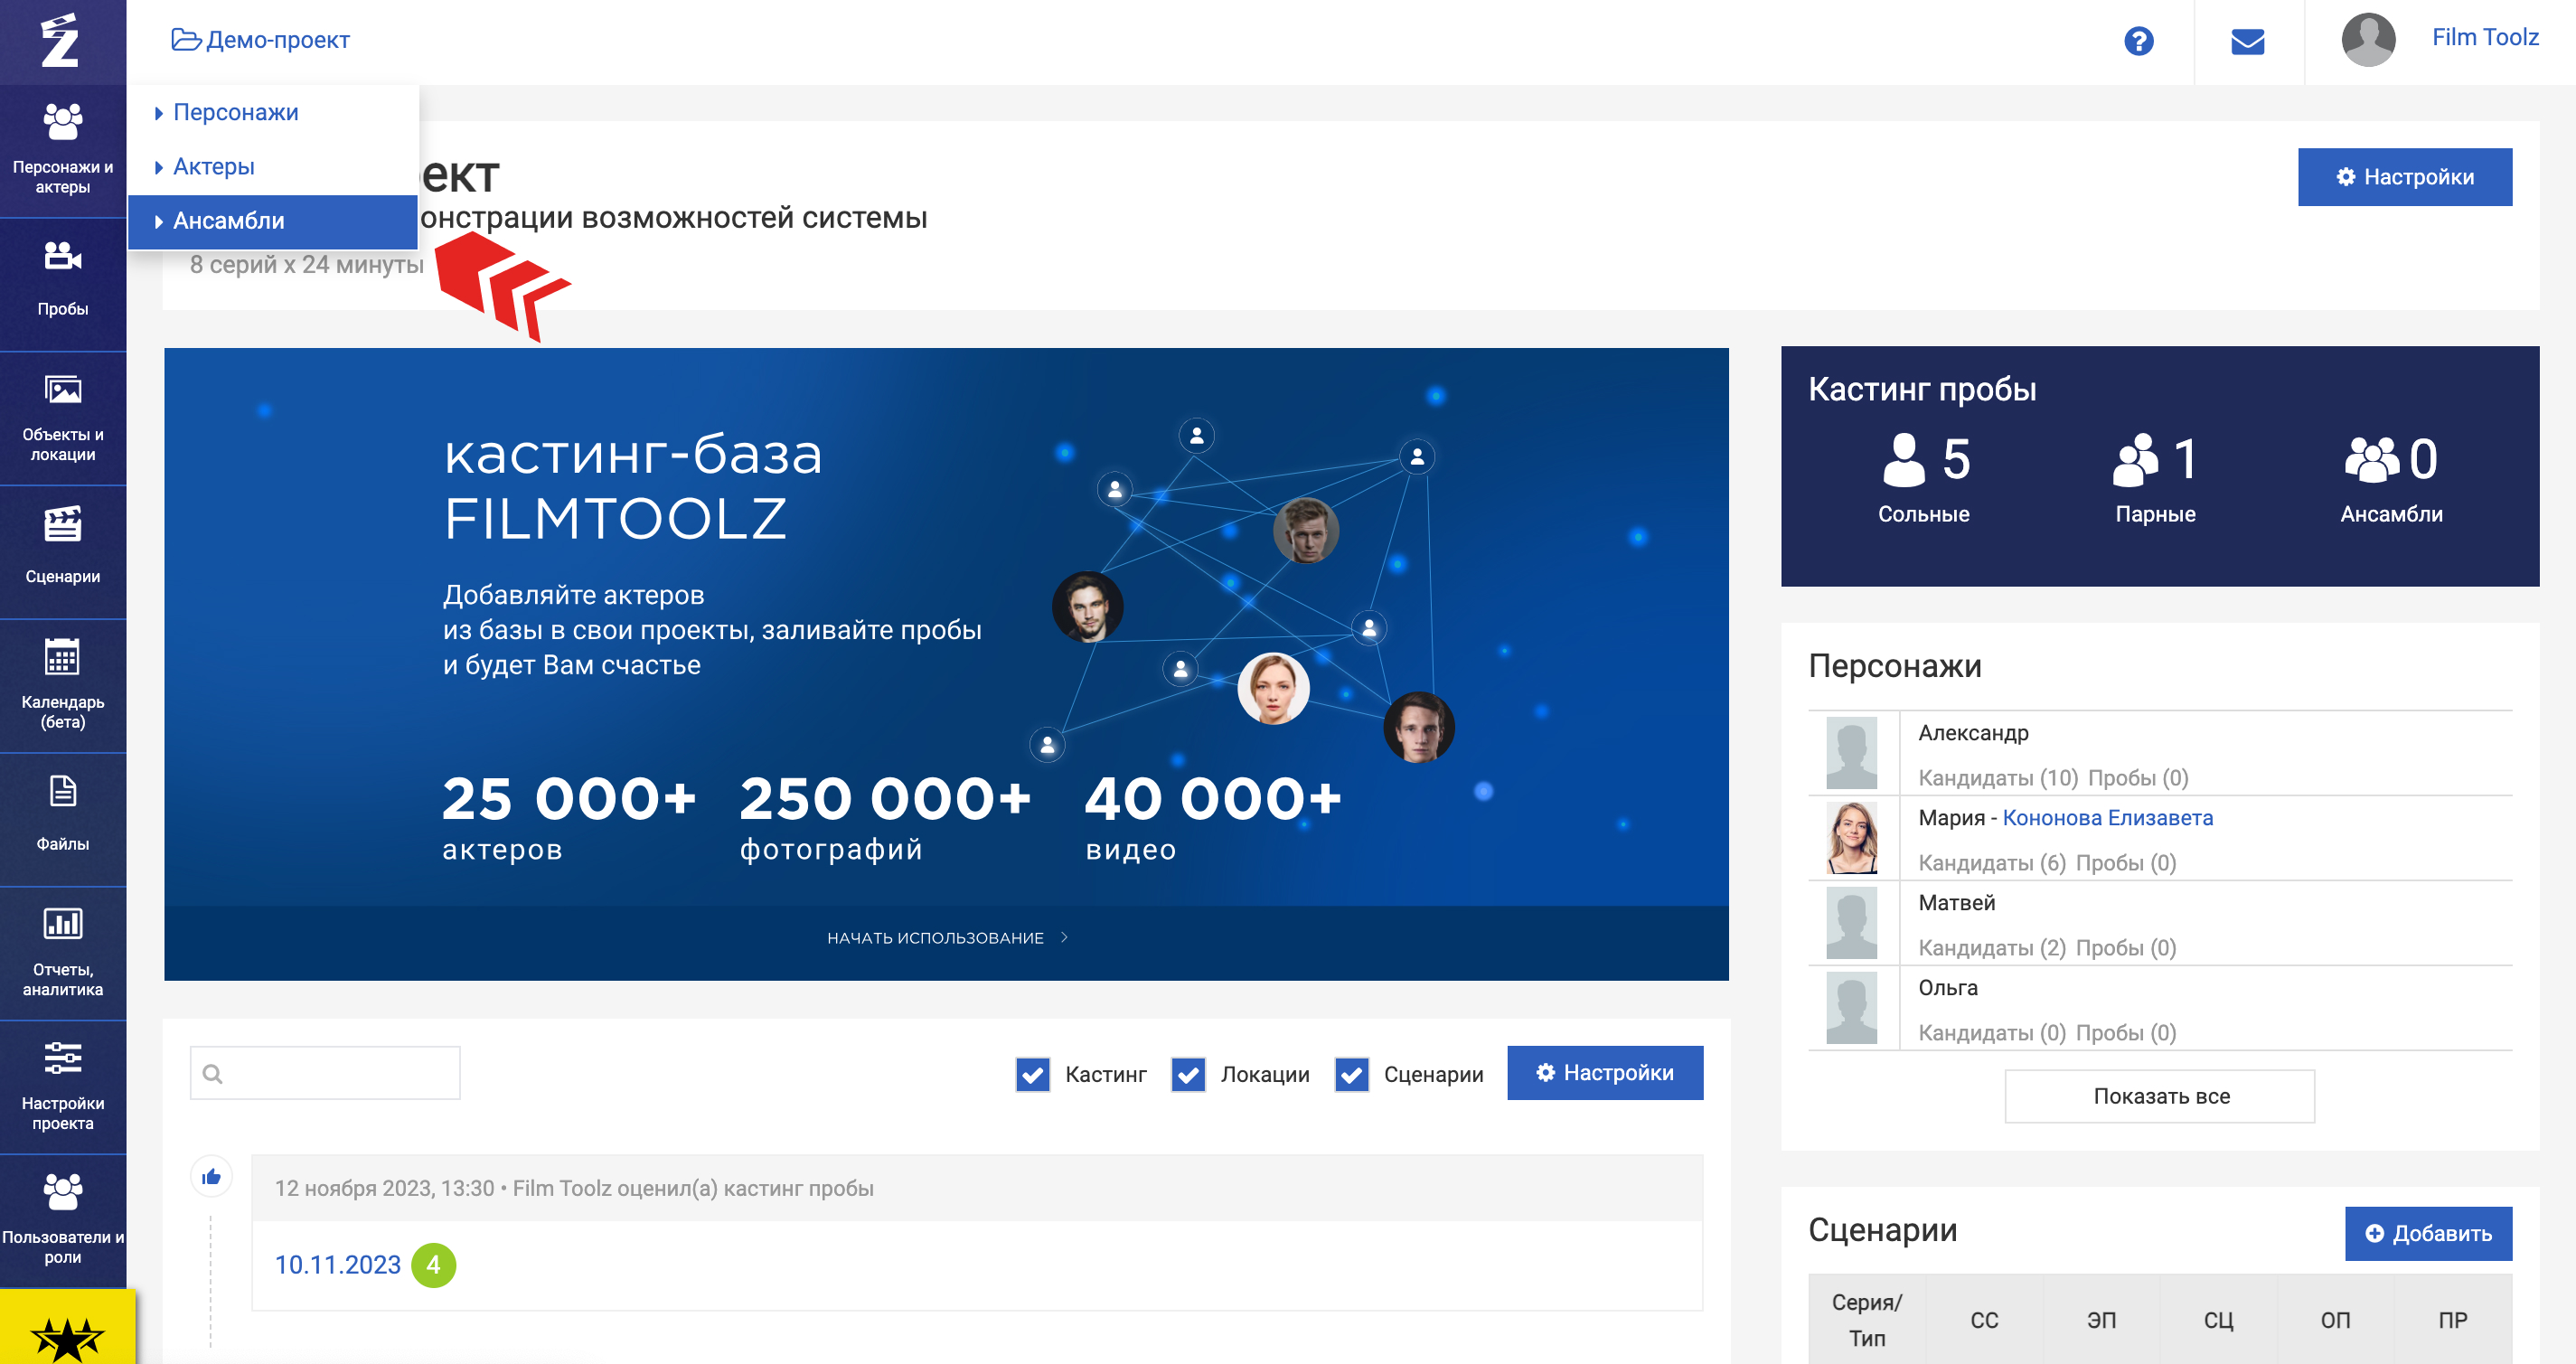Click the Ансамбли casting count icon

[x=2371, y=459]
